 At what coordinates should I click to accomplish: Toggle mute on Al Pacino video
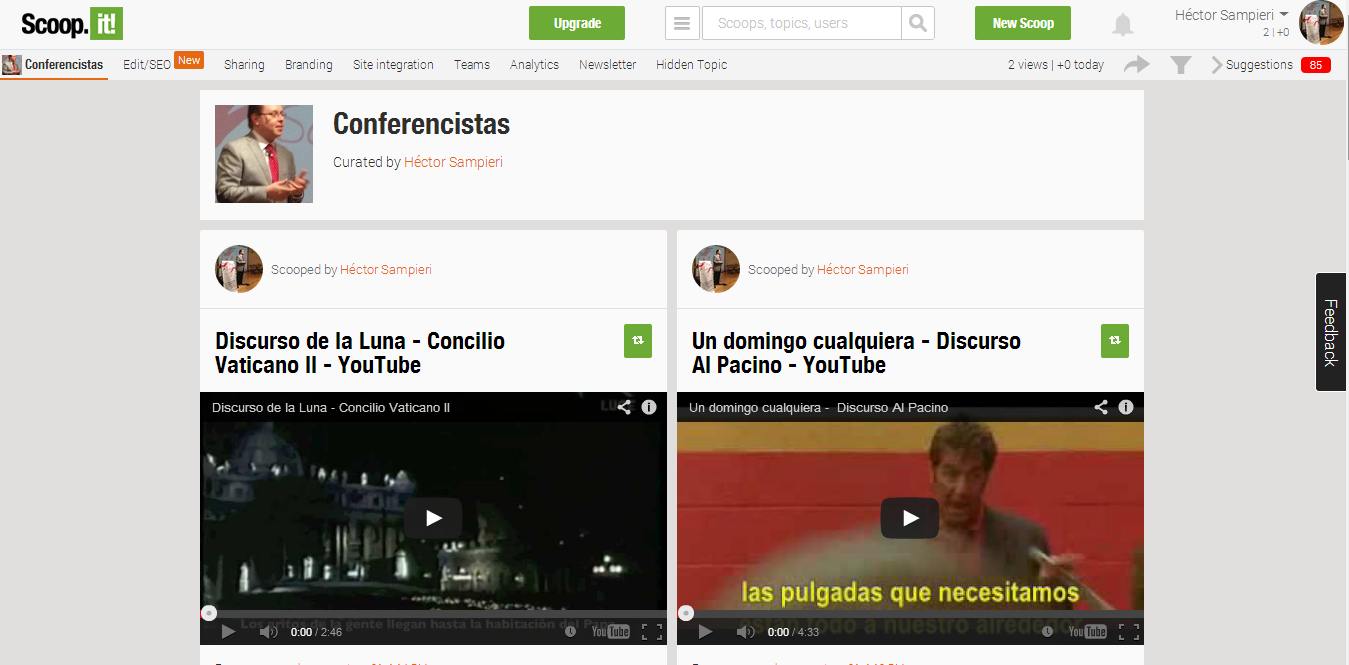point(745,632)
